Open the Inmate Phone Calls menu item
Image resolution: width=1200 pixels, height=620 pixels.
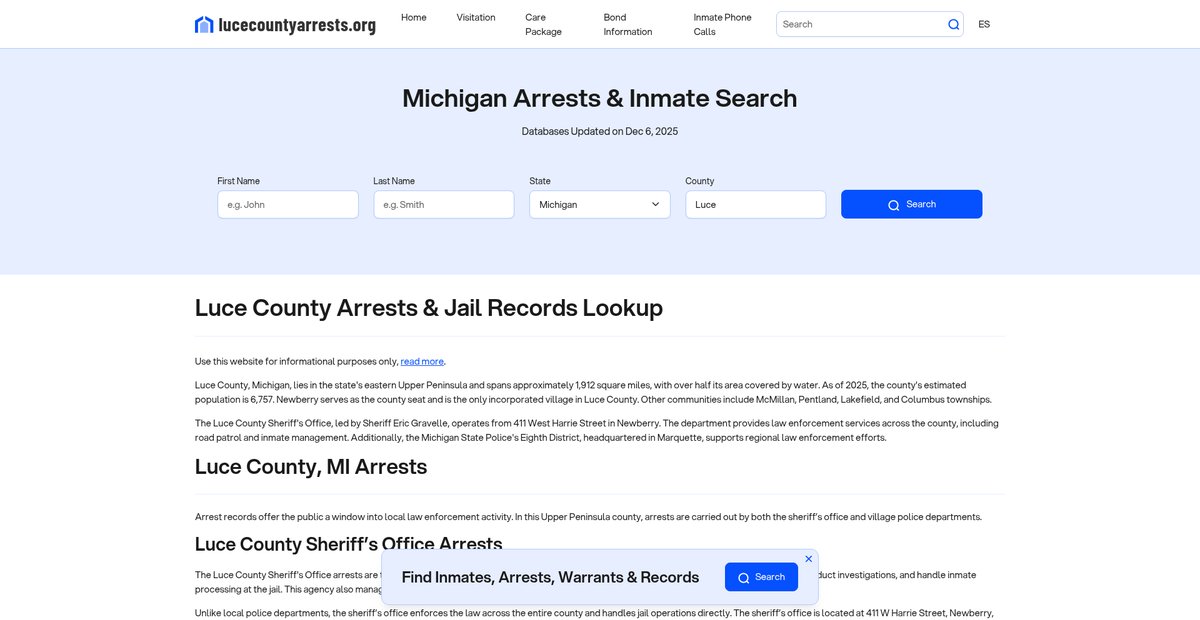click(x=723, y=24)
